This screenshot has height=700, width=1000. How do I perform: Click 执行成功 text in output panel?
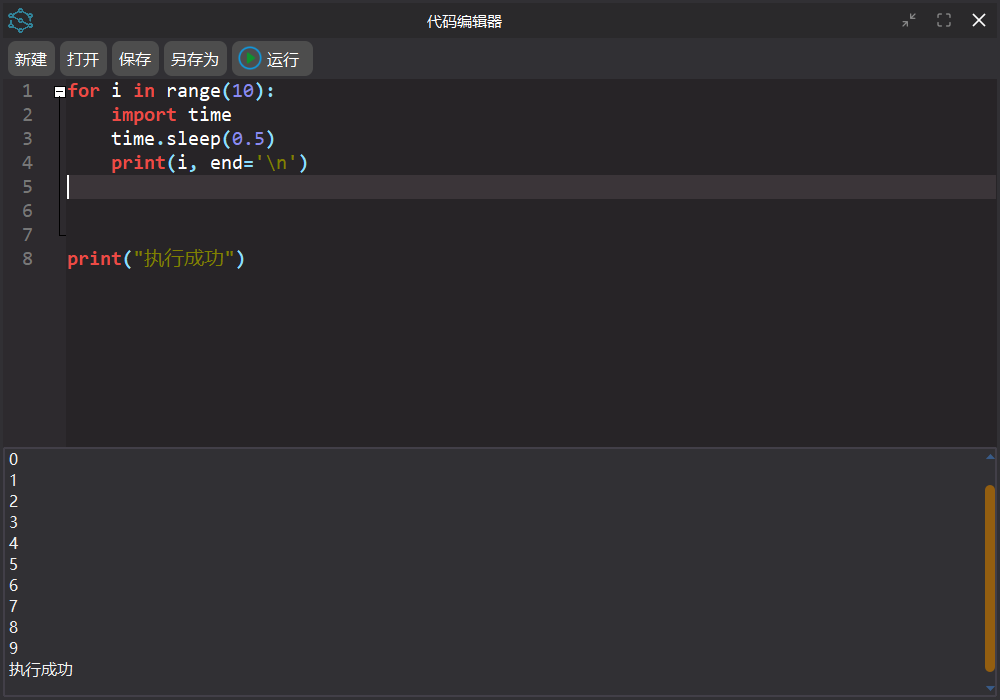pos(41,669)
